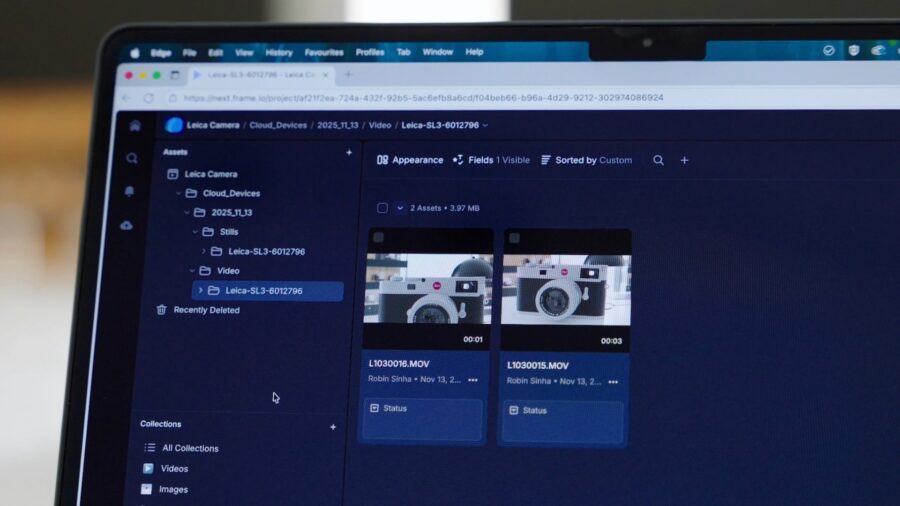Add a collection with Collections plus icon
The image size is (900, 506).
click(333, 427)
